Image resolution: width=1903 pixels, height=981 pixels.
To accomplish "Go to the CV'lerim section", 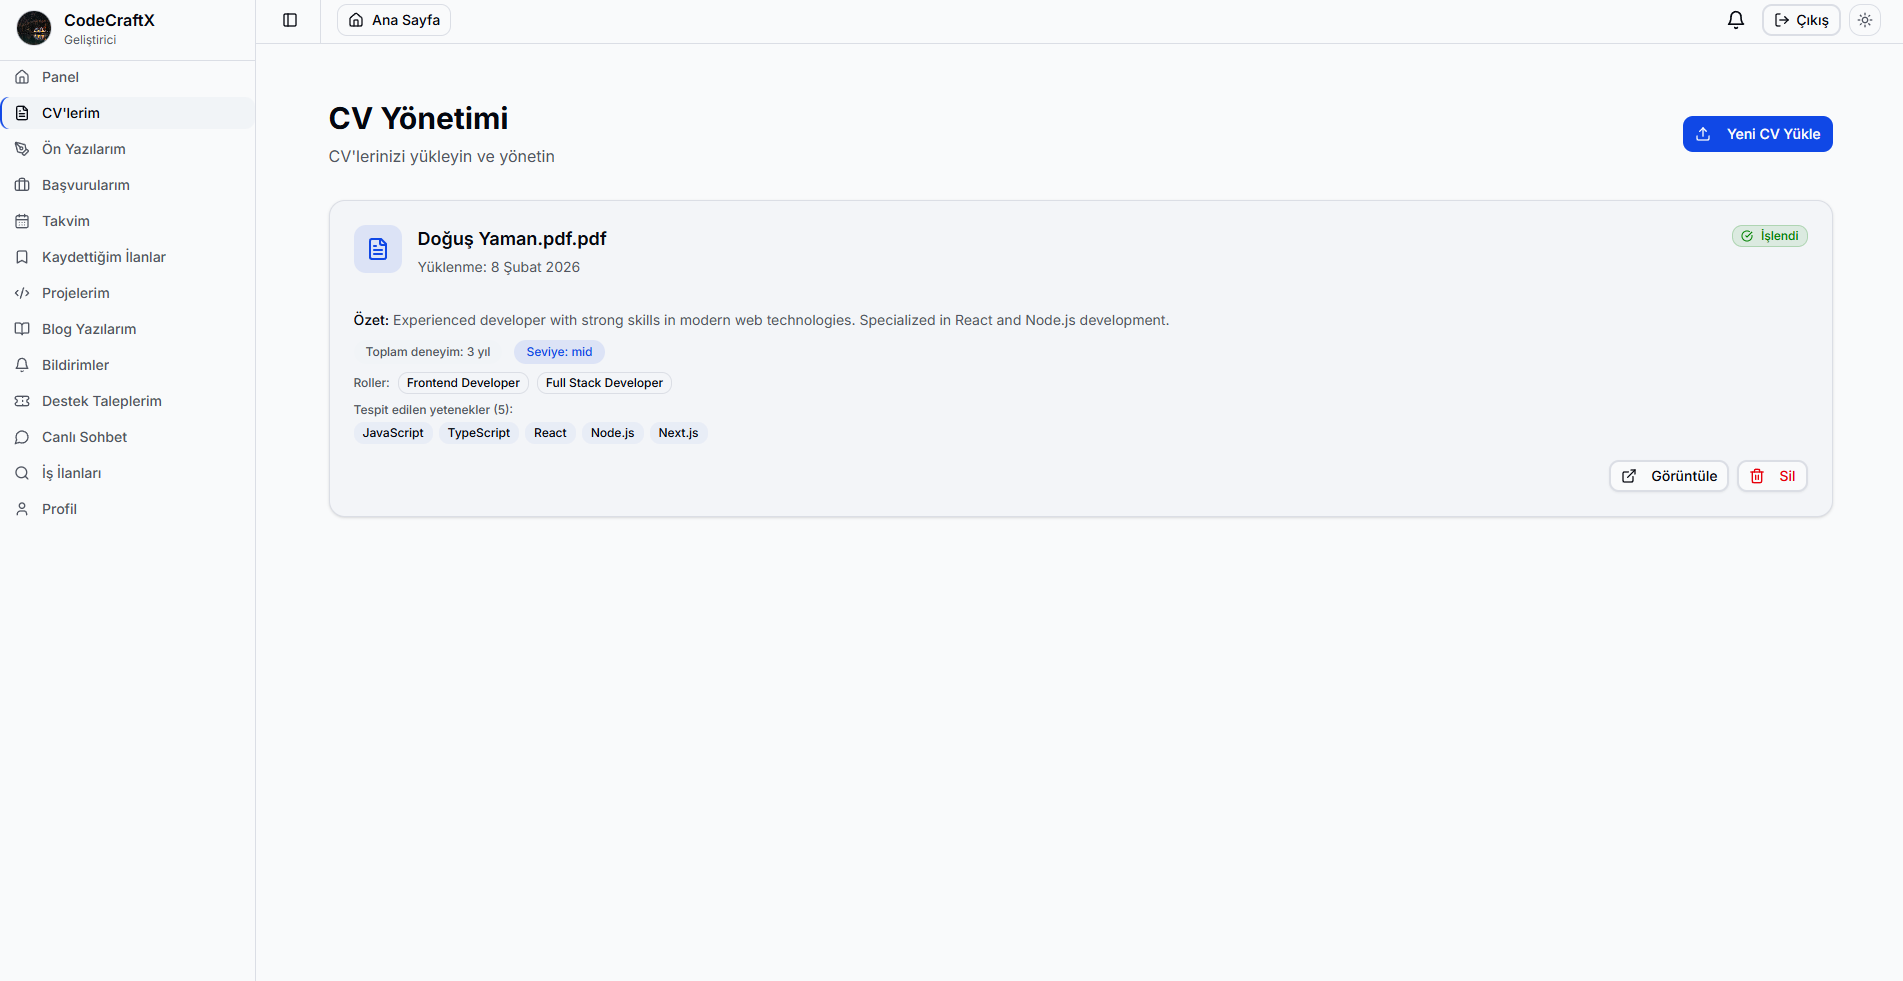I will pyautogui.click(x=70, y=112).
